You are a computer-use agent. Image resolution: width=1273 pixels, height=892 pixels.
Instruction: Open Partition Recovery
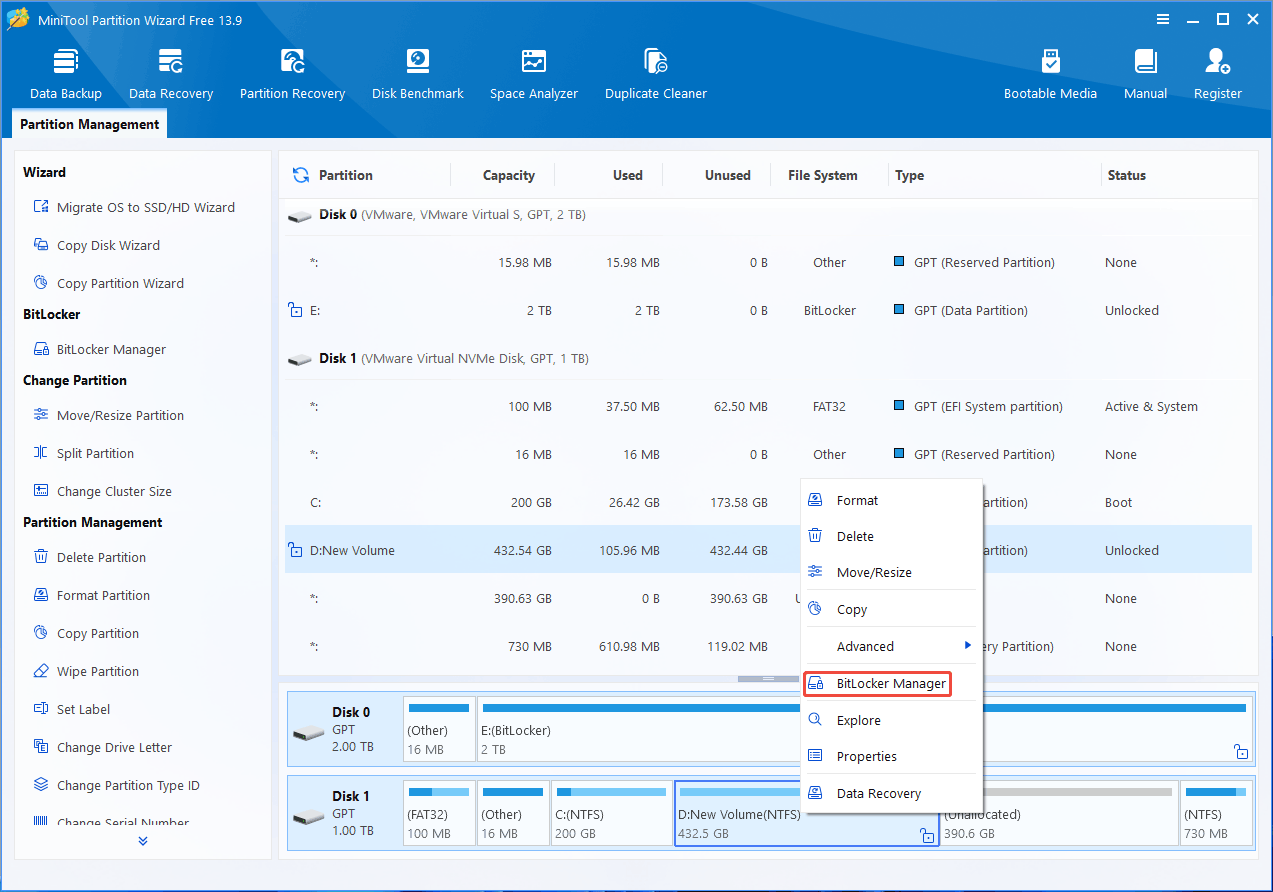tap(292, 73)
